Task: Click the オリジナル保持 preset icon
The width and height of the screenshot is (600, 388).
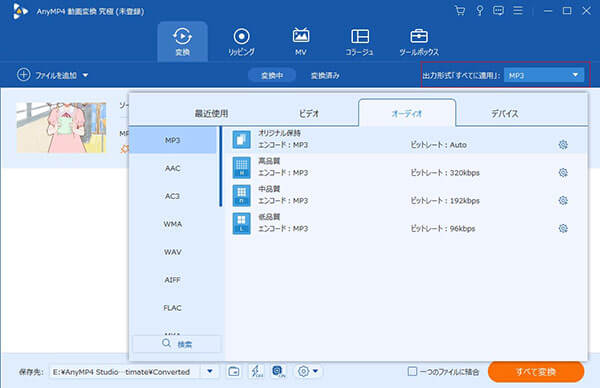Action: tap(241, 139)
